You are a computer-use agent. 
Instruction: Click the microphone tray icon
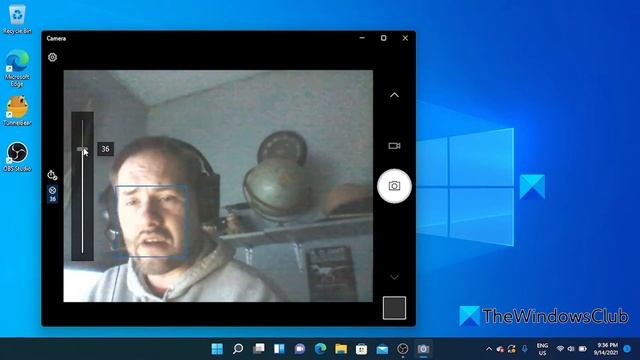coord(524,349)
